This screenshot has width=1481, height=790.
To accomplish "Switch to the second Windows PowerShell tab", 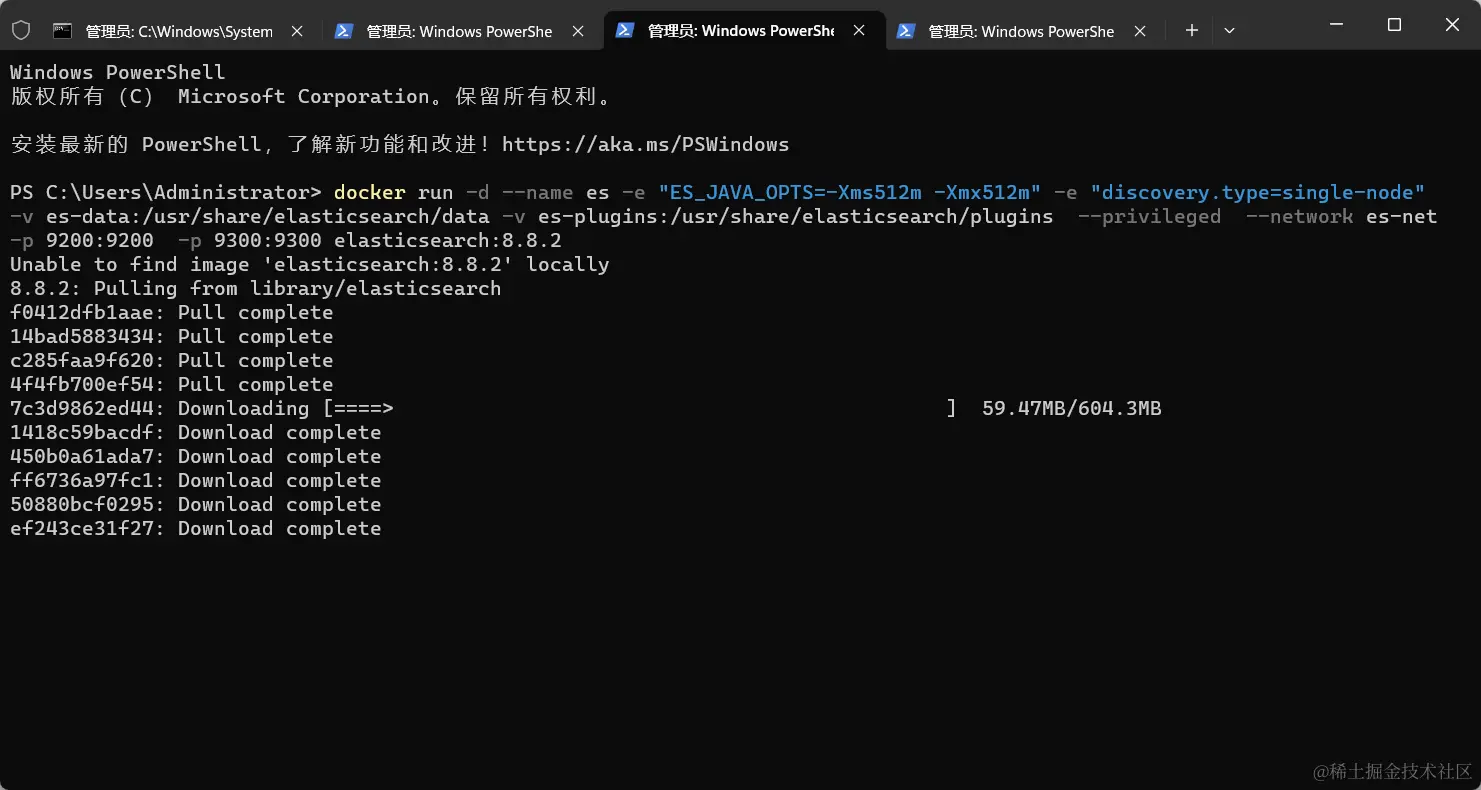I will coord(459,31).
